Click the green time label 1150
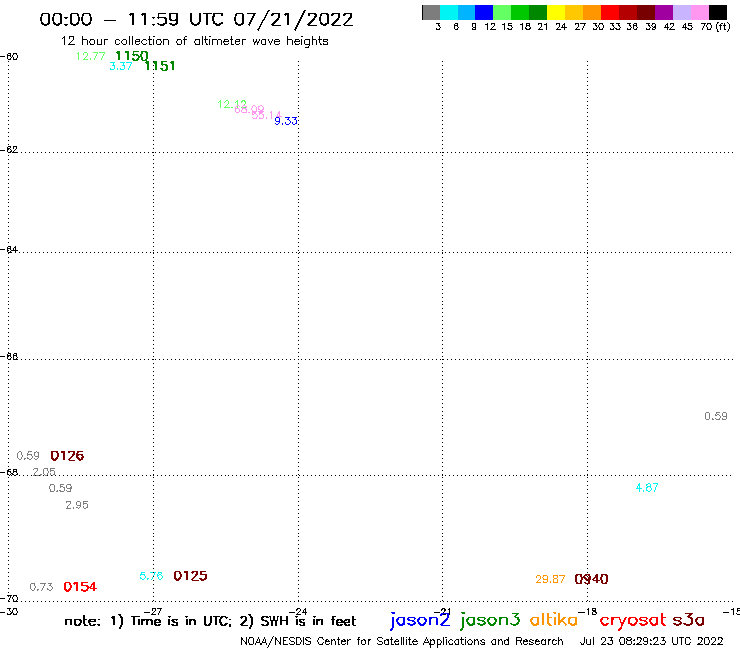Viewport: 740px width, 650px height. (x=132, y=56)
